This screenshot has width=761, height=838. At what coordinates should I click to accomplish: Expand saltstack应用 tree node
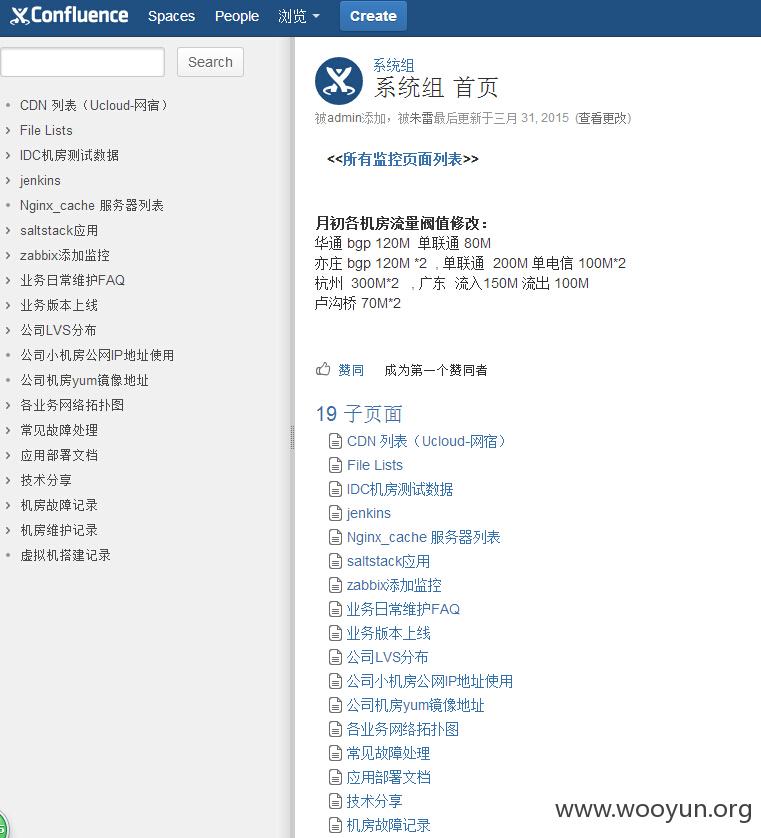pos(7,230)
